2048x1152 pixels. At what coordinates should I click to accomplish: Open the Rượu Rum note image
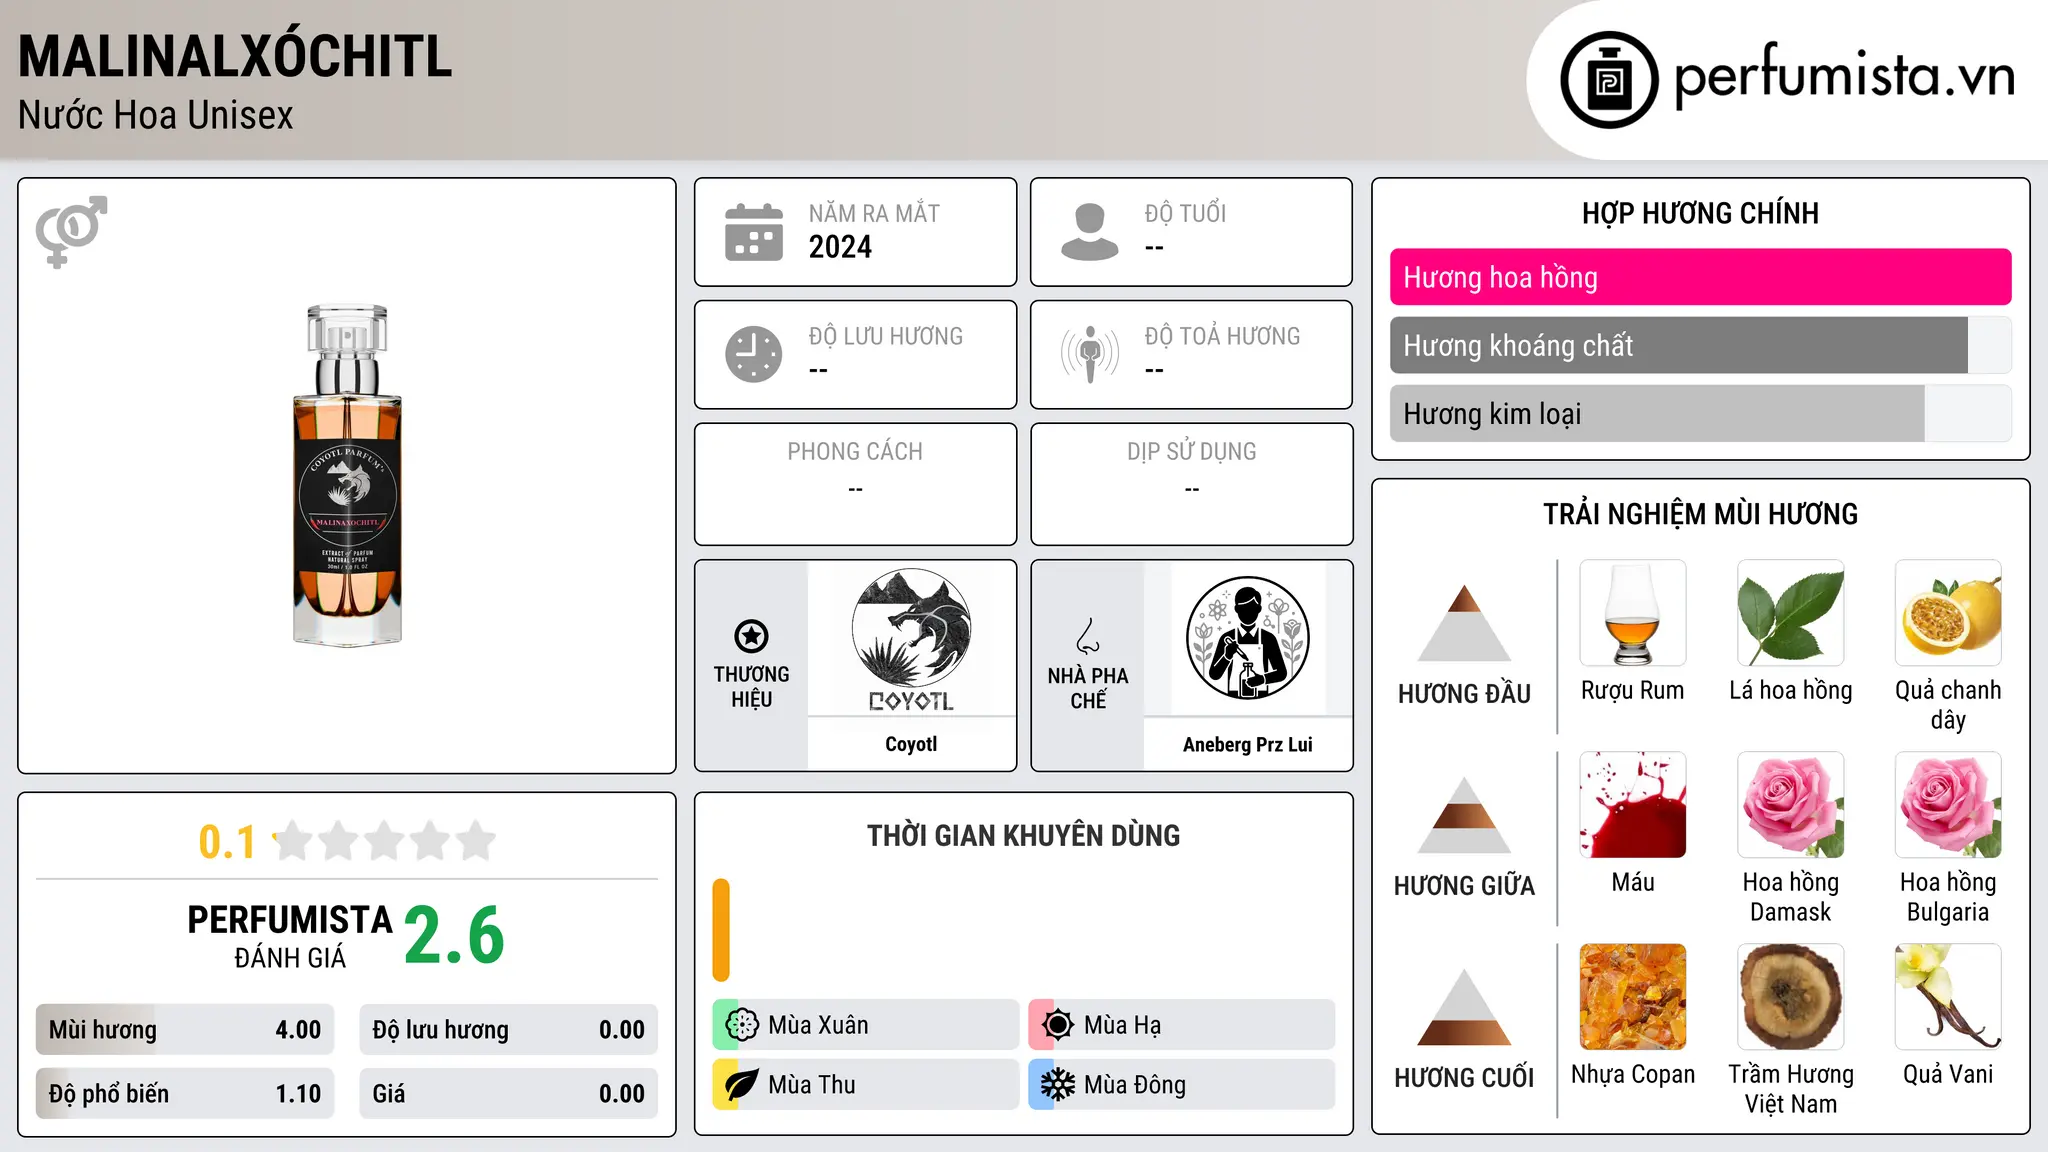1633,613
